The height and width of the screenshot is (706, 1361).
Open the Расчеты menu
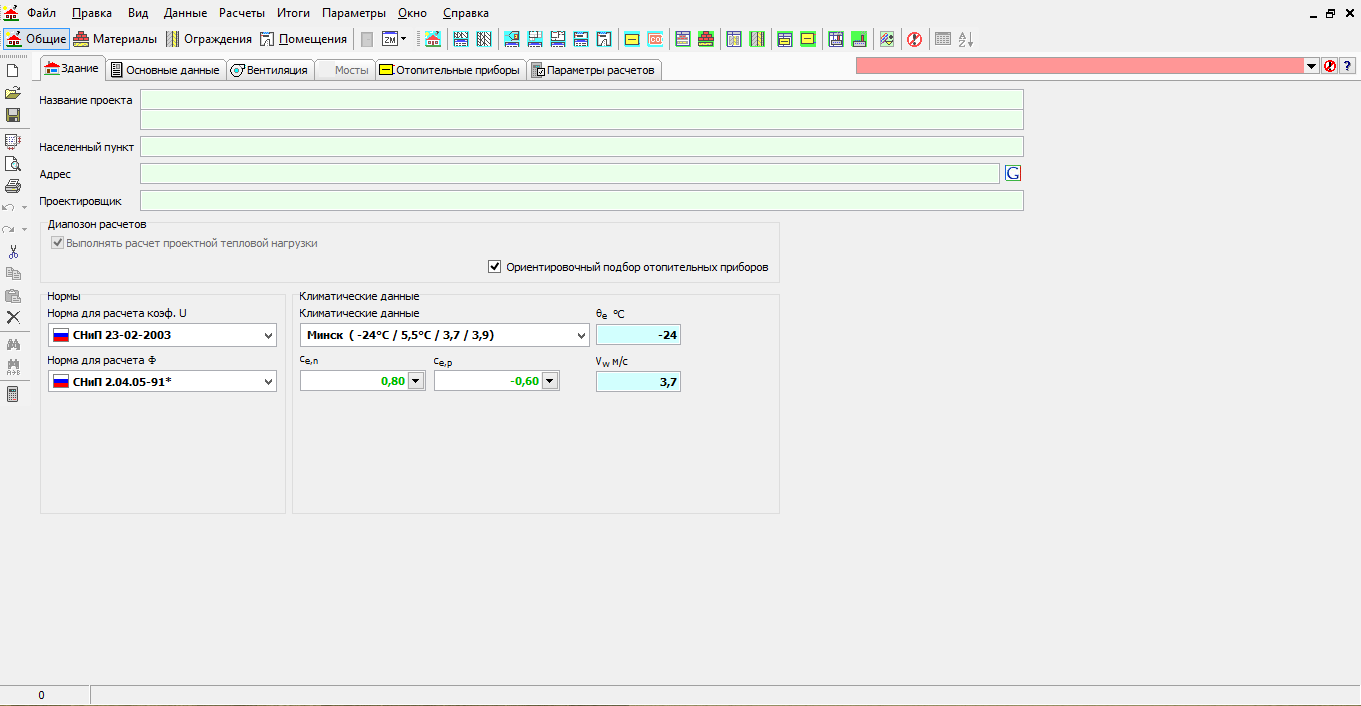click(242, 13)
